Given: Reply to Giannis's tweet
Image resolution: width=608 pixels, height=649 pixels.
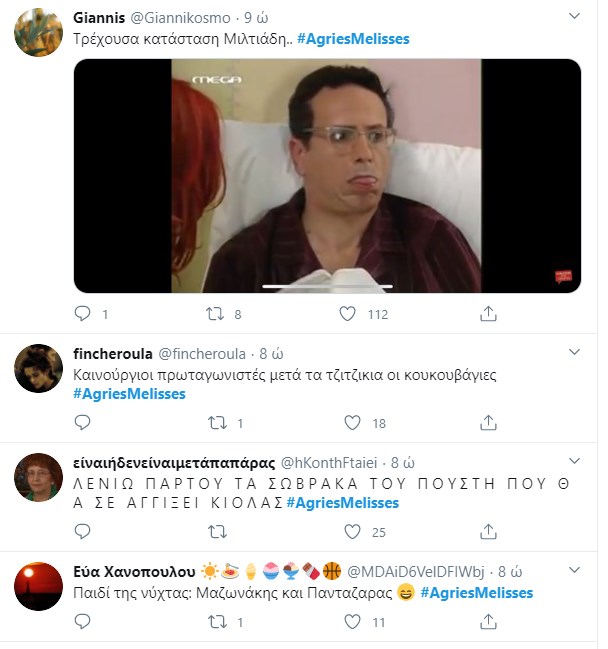Looking at the screenshot, I should coord(84,314).
